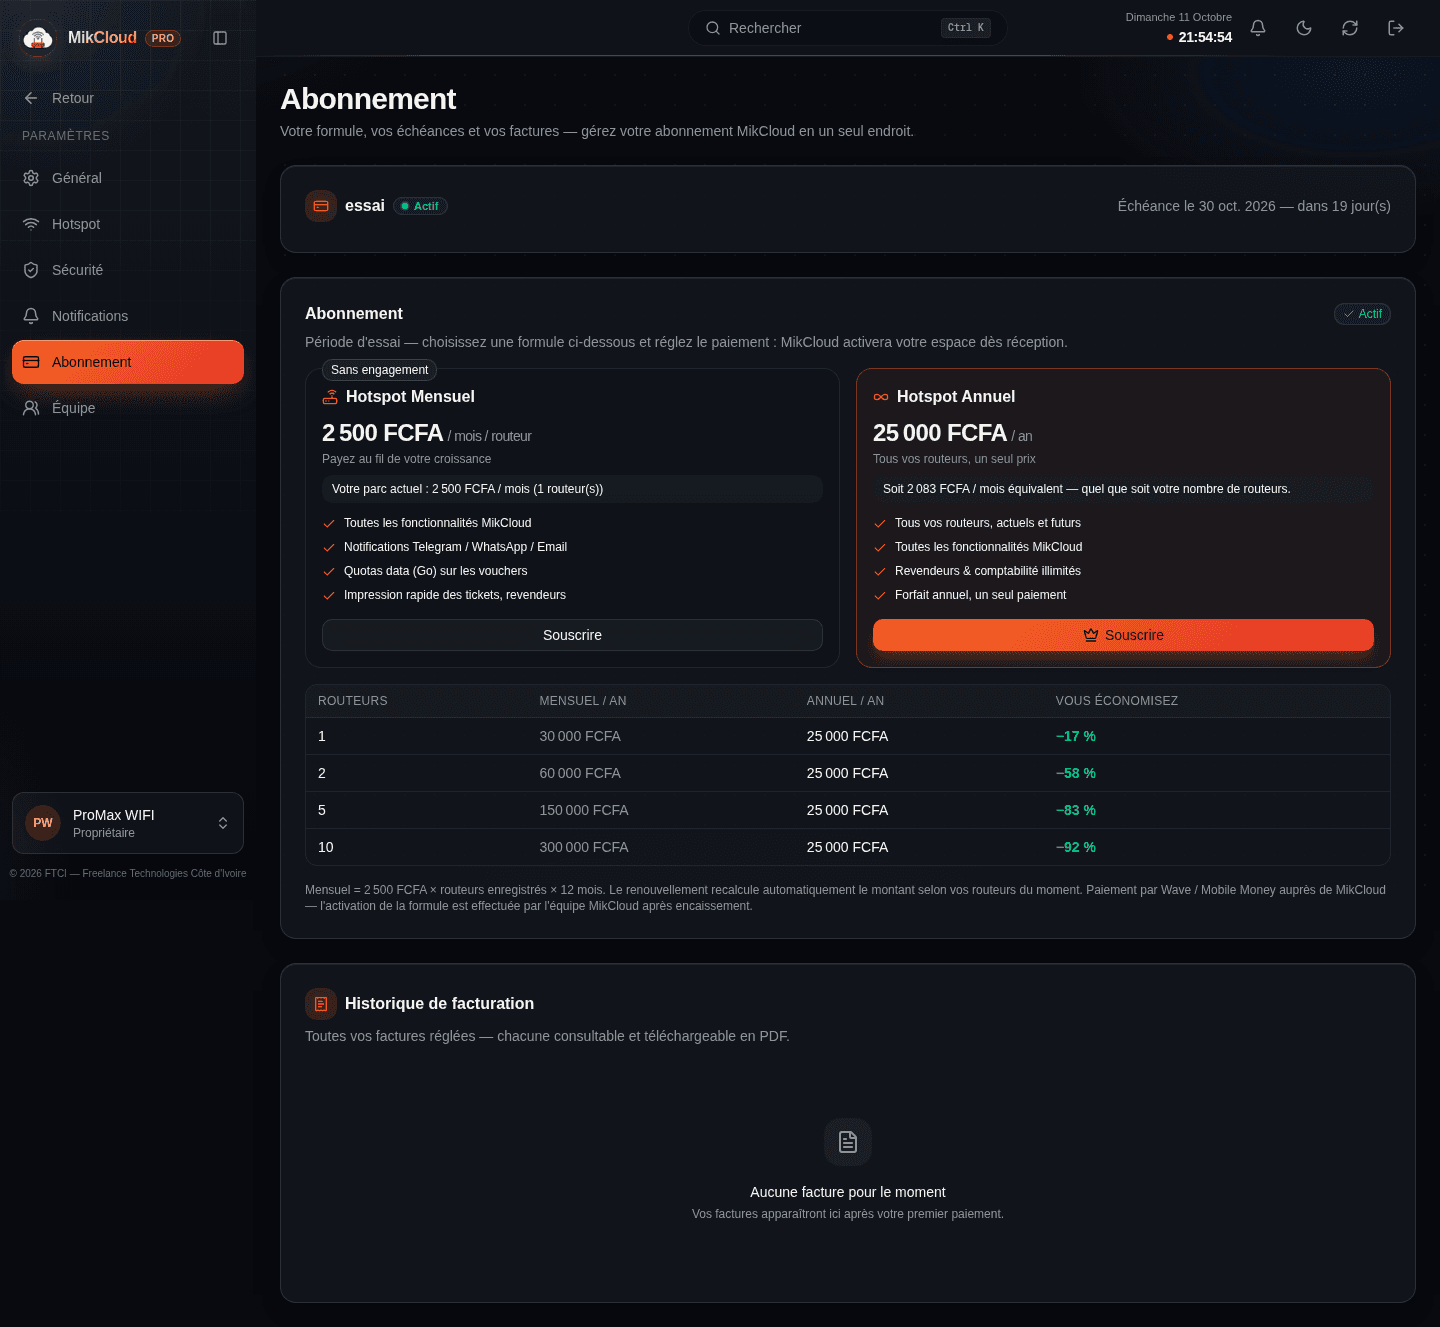Click the PW avatar badge
Screen dimensions: 1440x1327
(43, 823)
